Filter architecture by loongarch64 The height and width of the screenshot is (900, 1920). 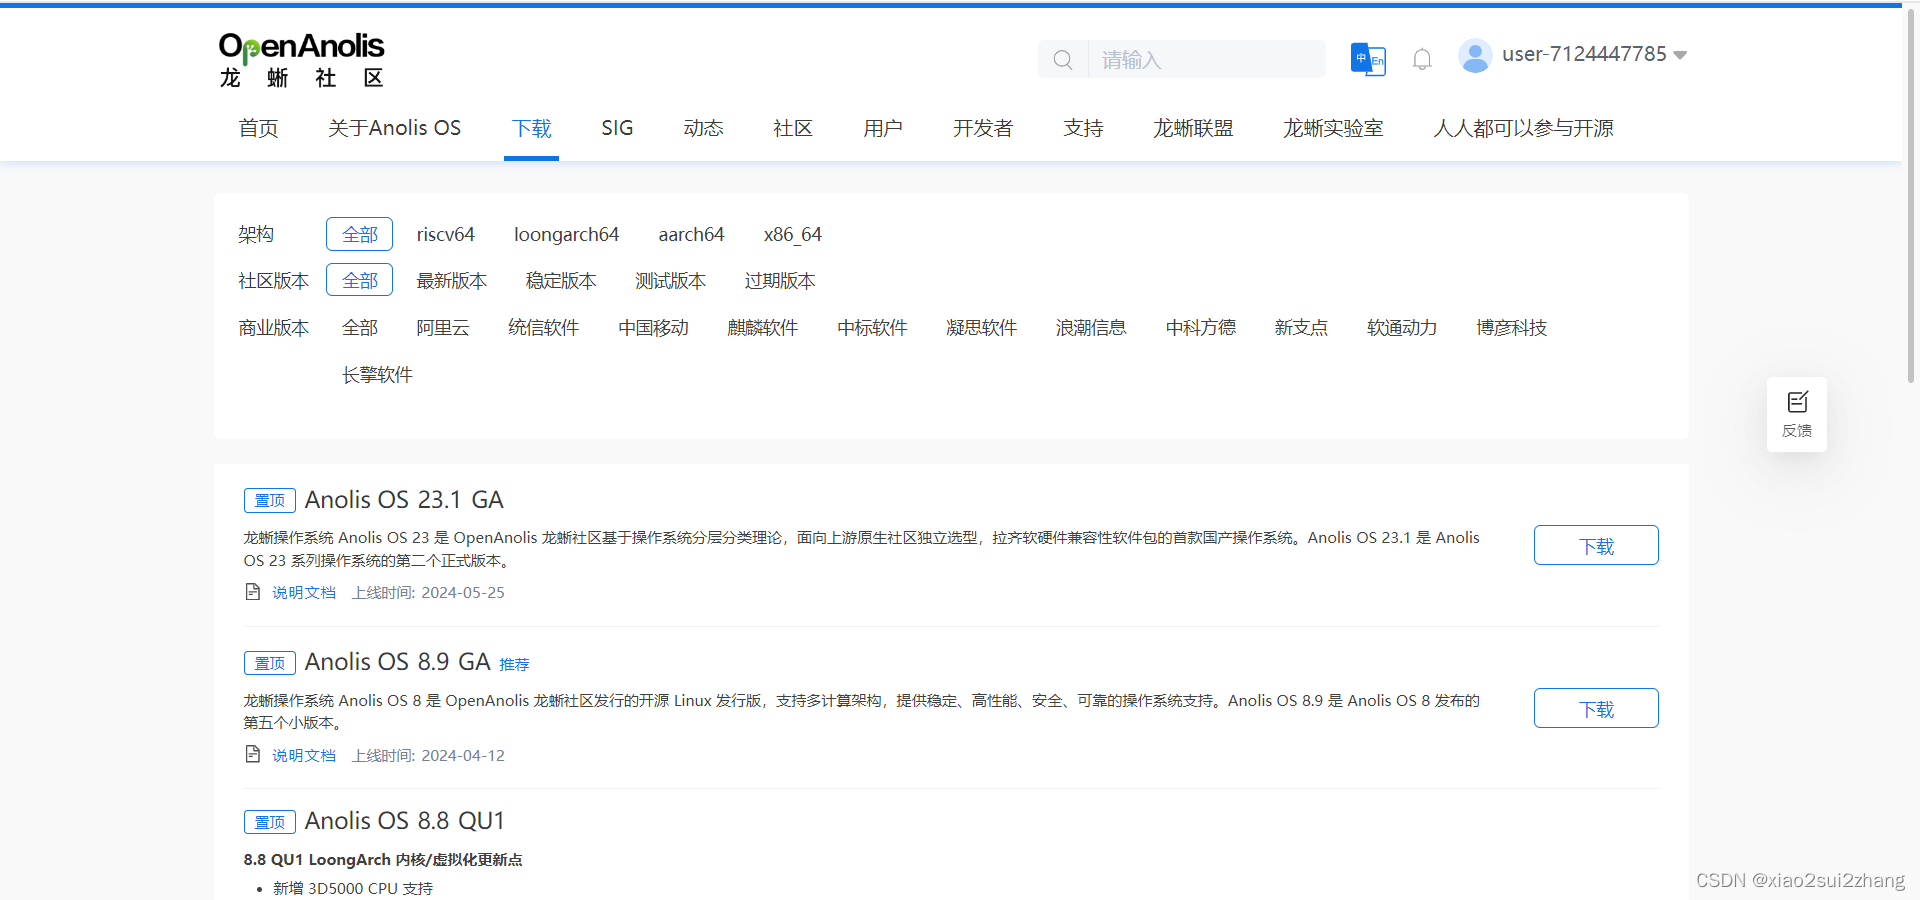pyautogui.click(x=566, y=234)
